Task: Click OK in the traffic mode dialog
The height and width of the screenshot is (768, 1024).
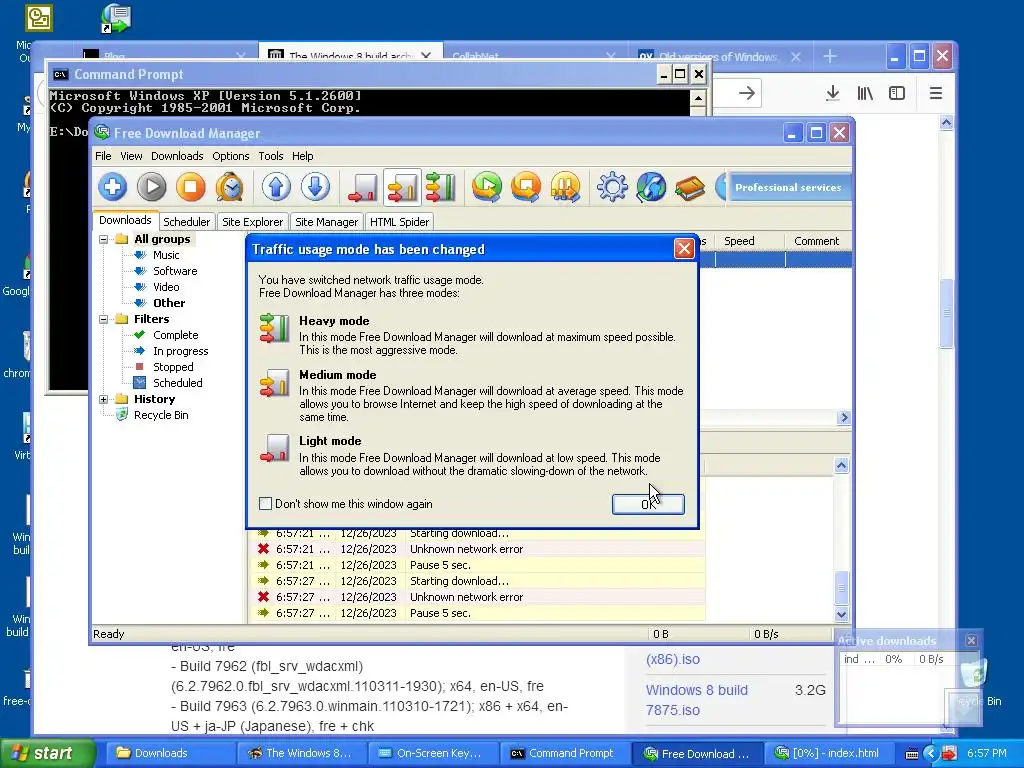Action: click(648, 504)
